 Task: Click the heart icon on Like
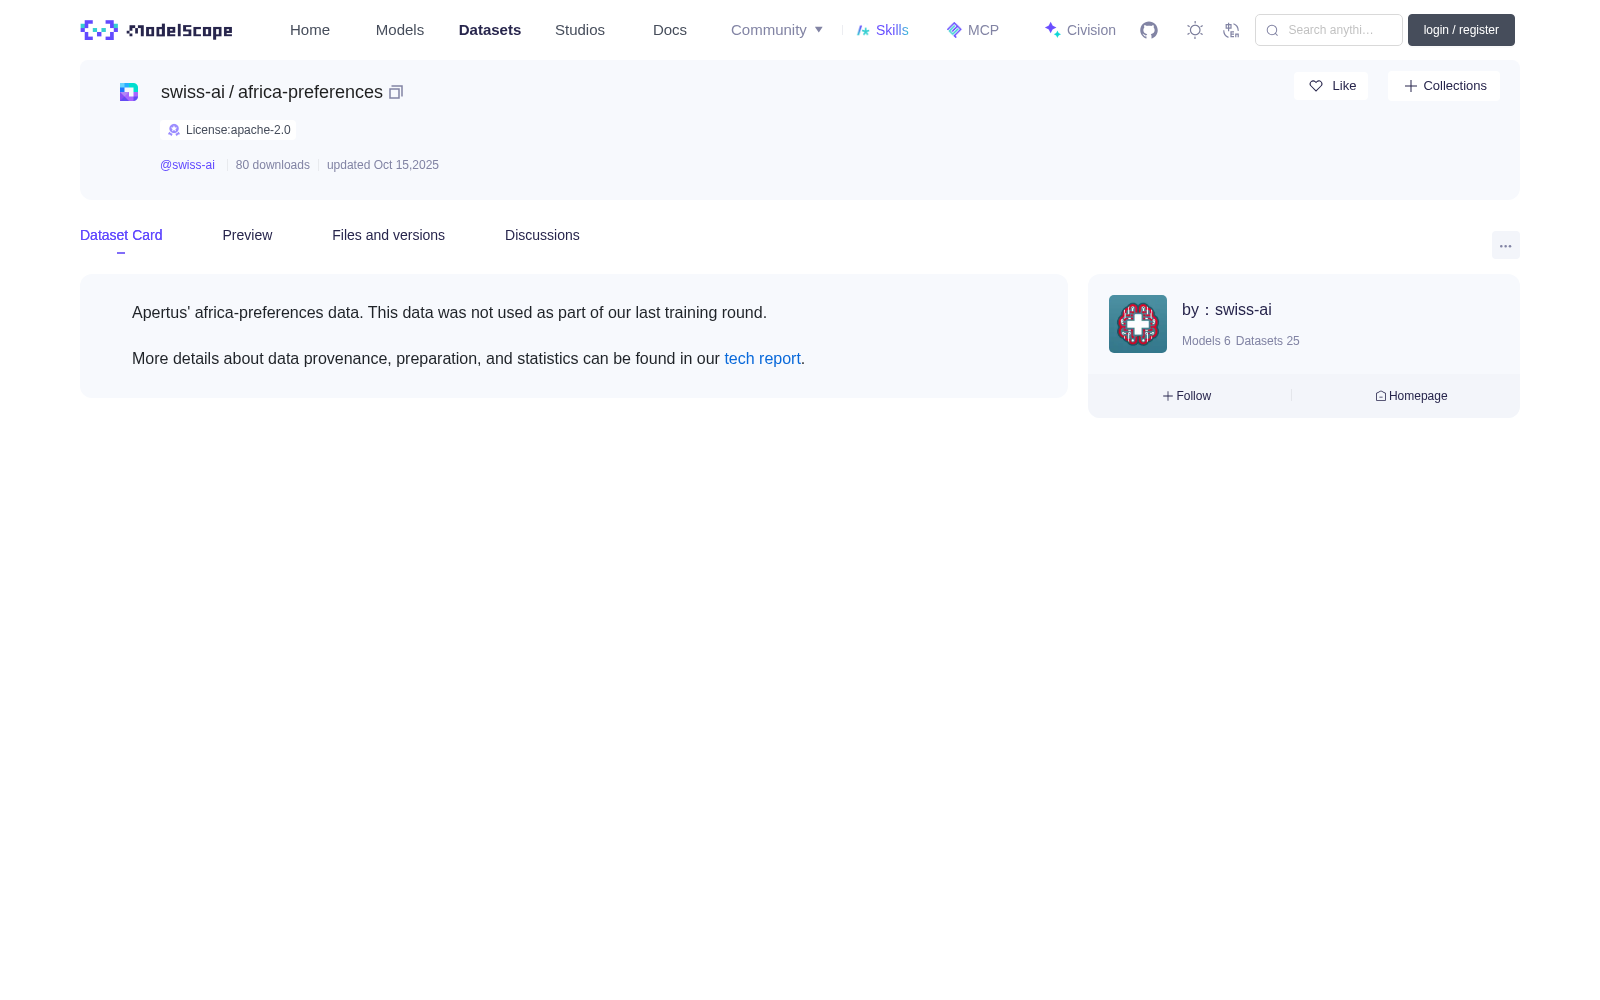tap(1316, 86)
